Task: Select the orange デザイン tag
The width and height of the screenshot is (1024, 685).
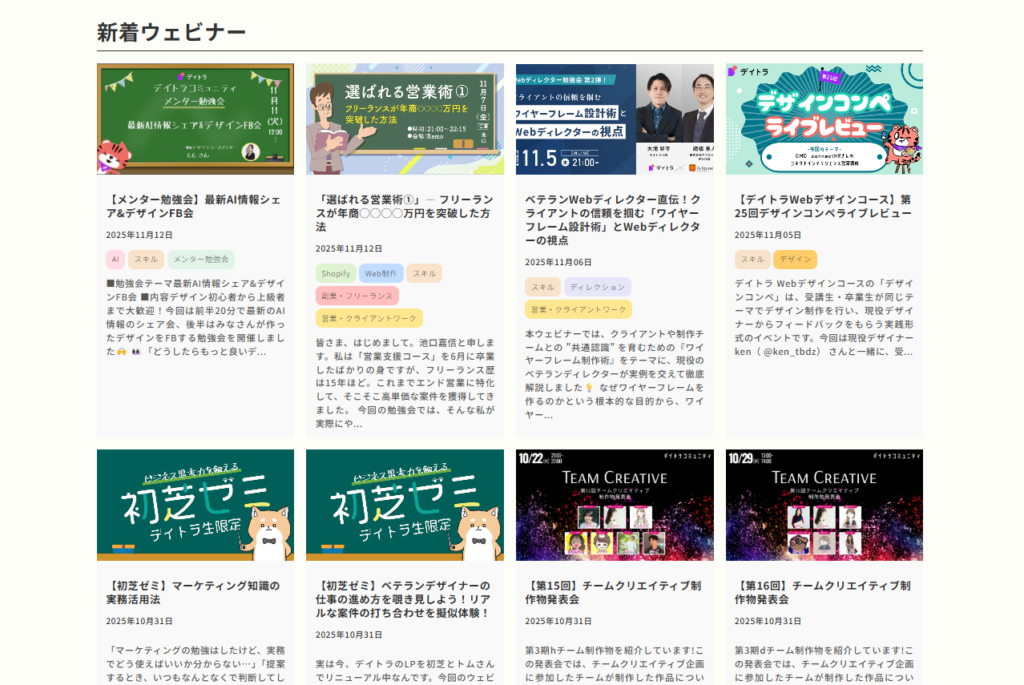Action: (x=795, y=260)
